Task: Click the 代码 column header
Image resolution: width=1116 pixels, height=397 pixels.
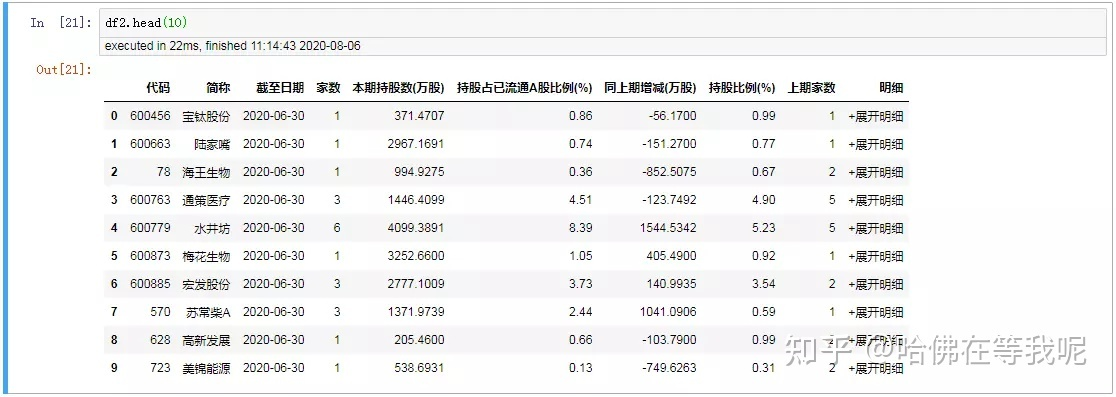Action: pyautogui.click(x=159, y=88)
